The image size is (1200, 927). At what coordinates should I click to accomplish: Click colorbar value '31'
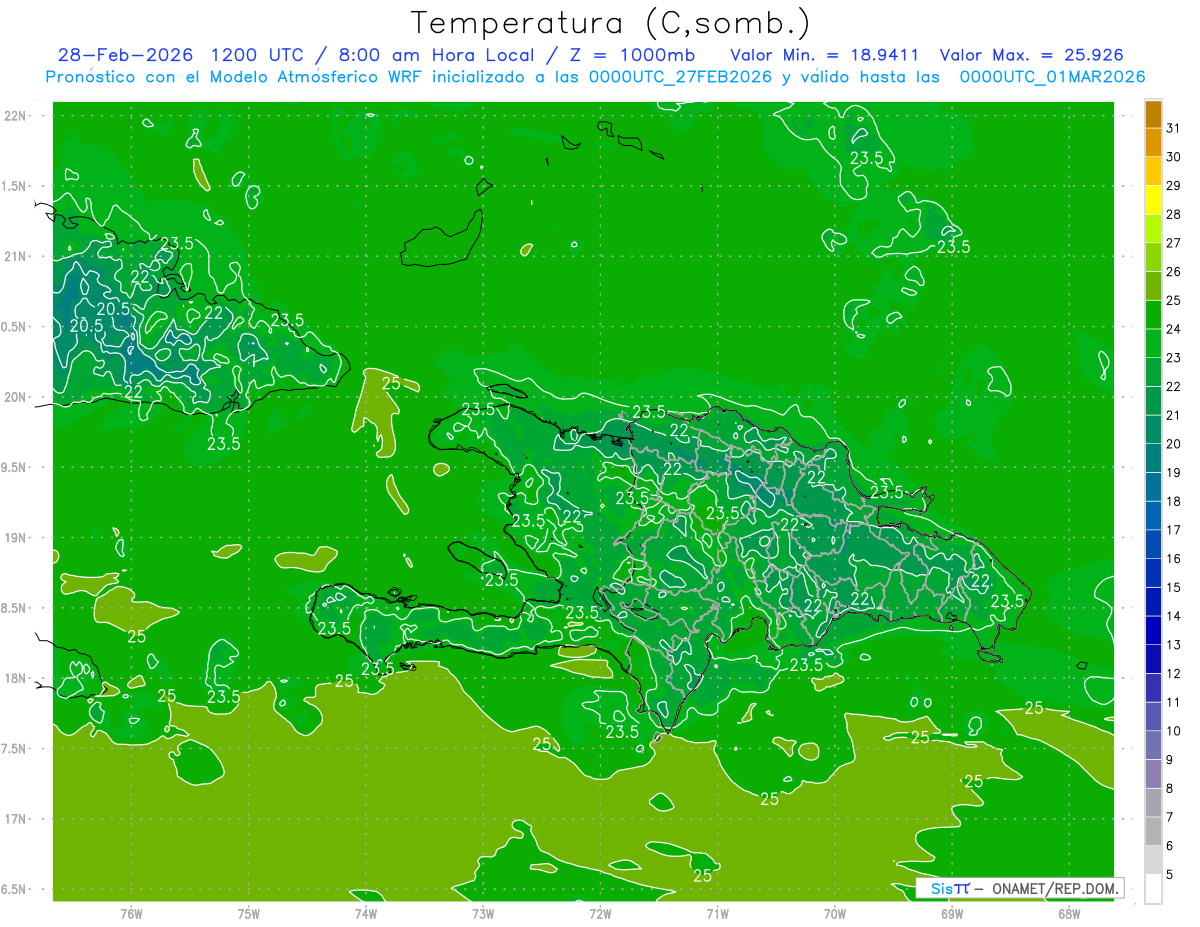(1174, 128)
